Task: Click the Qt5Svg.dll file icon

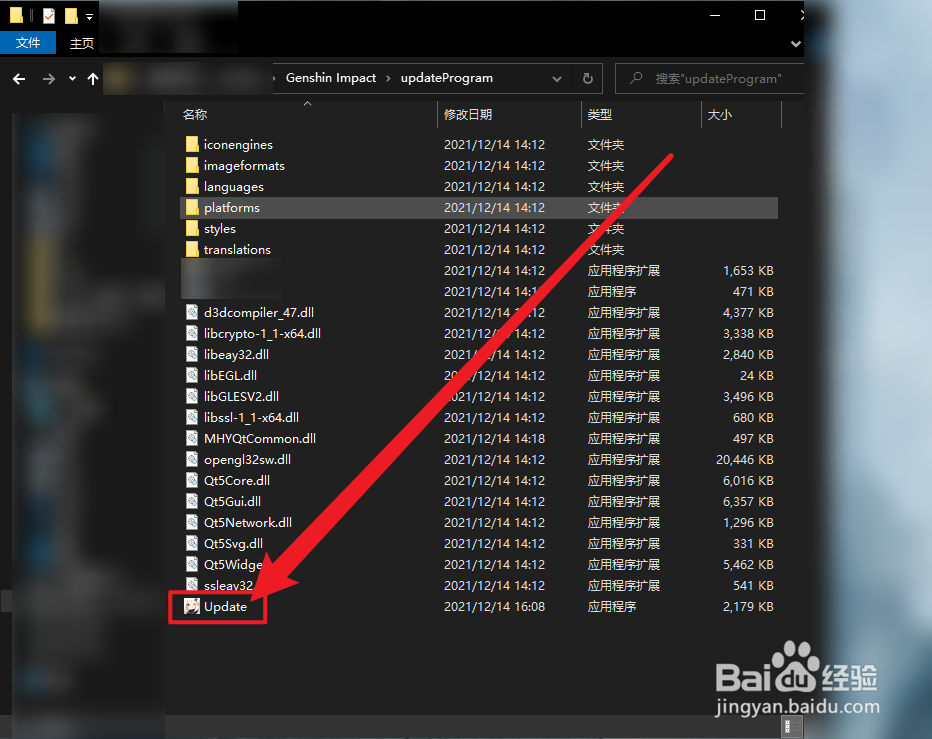Action: 192,543
